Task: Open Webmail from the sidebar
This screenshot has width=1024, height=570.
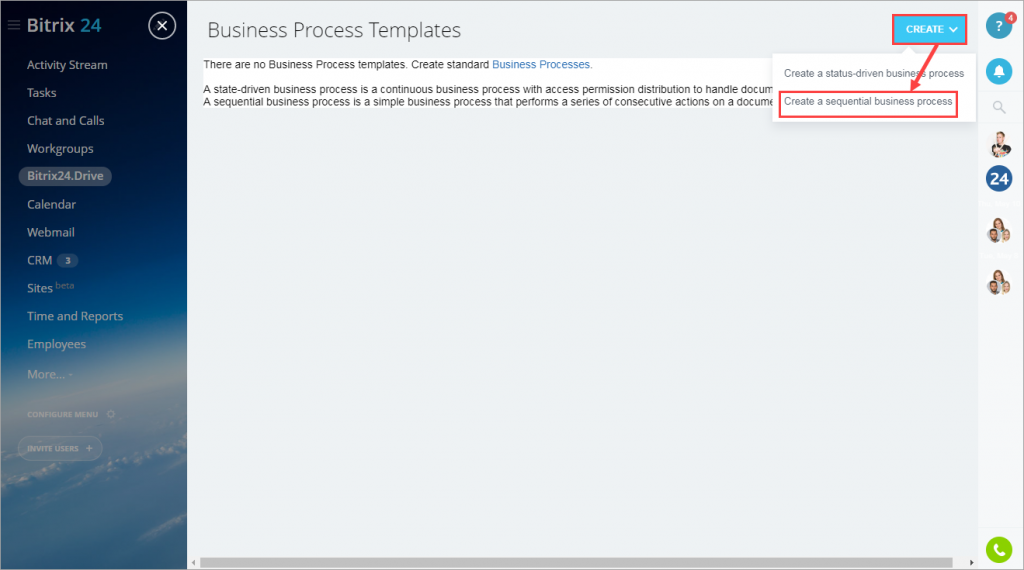Action: coord(51,232)
